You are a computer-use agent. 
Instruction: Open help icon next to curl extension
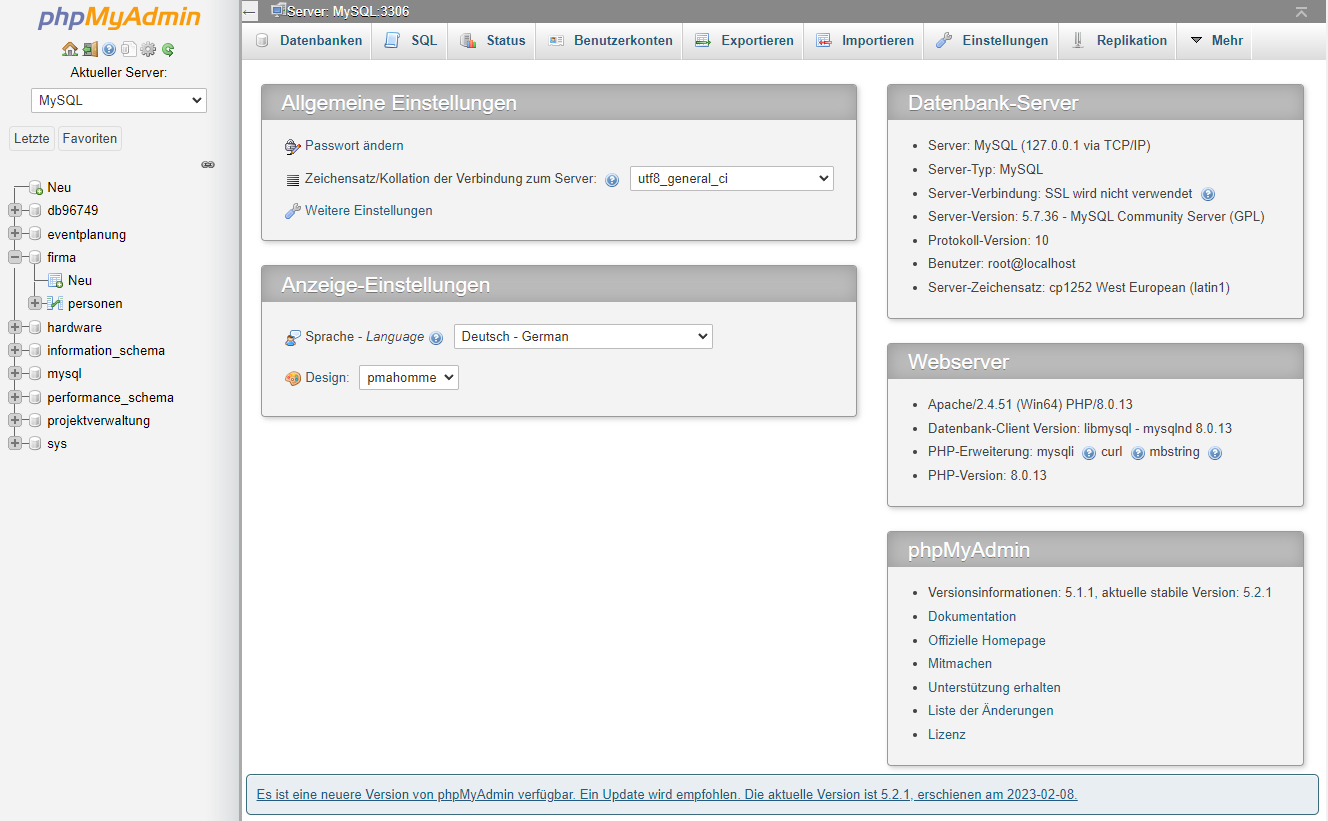pos(1138,452)
